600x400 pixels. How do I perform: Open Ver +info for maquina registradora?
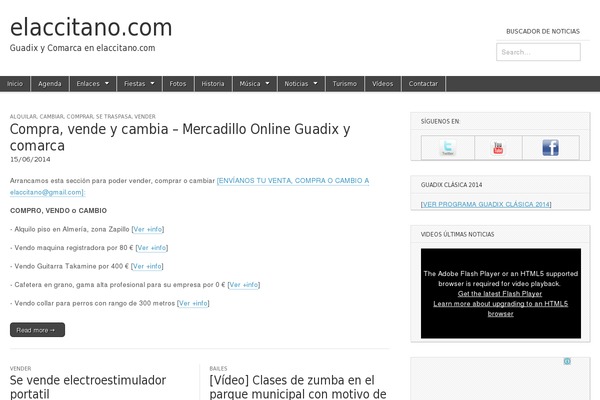(x=152, y=248)
